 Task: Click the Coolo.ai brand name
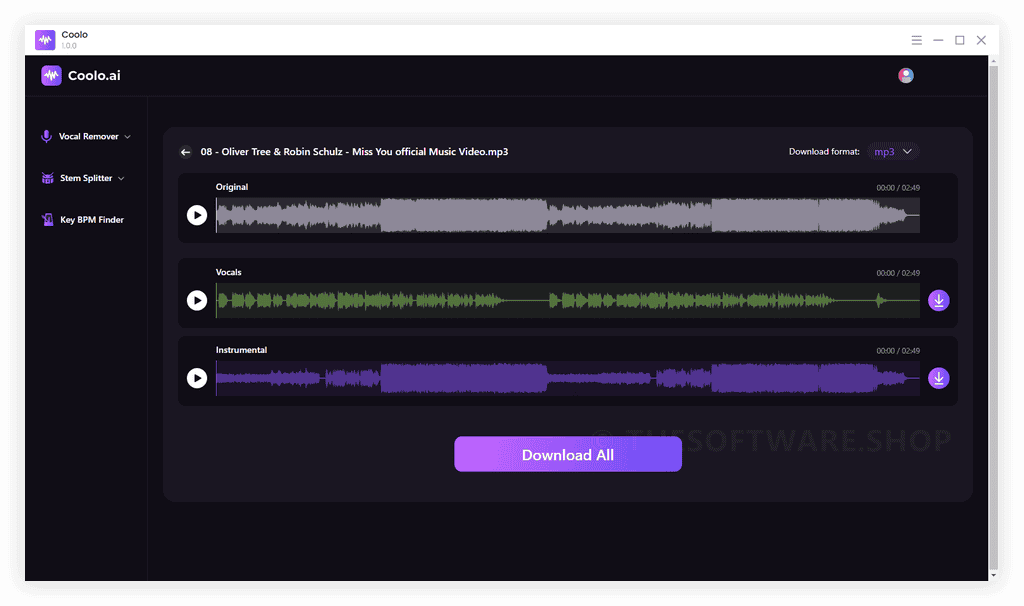pos(94,76)
